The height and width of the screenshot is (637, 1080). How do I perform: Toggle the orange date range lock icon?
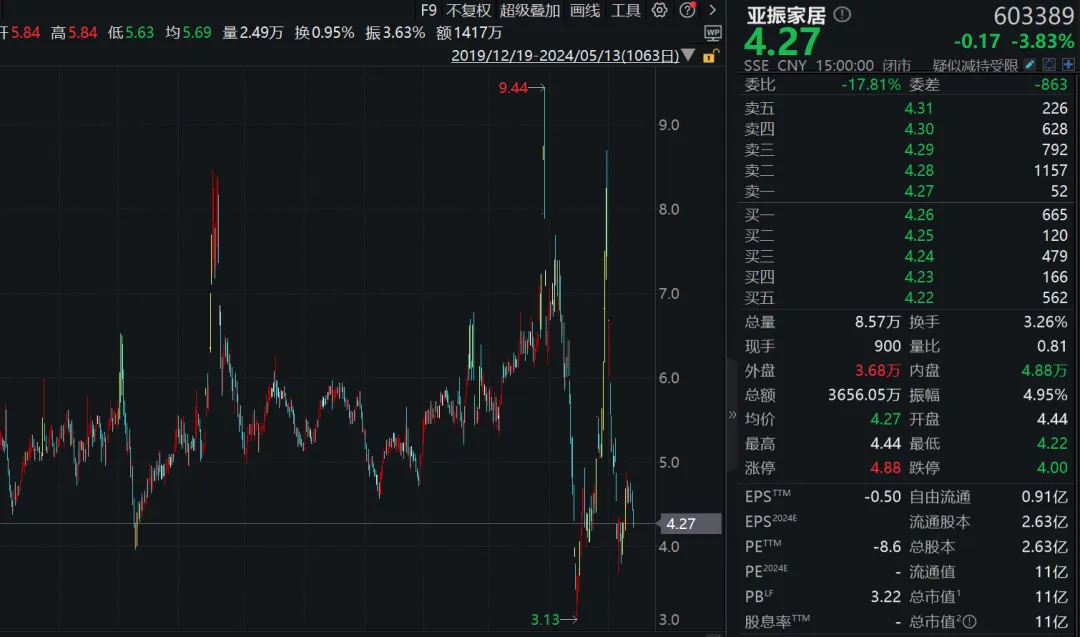[x=710, y=56]
